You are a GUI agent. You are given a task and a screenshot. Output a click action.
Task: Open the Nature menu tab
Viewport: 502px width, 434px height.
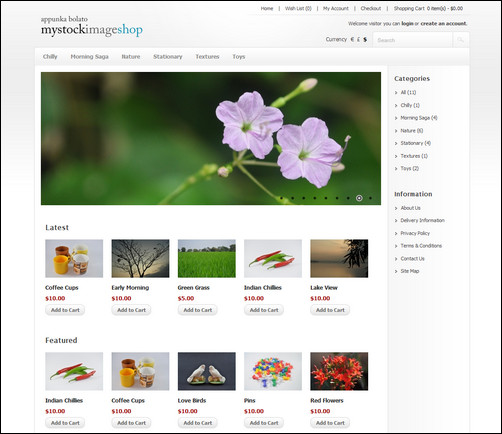tap(131, 57)
